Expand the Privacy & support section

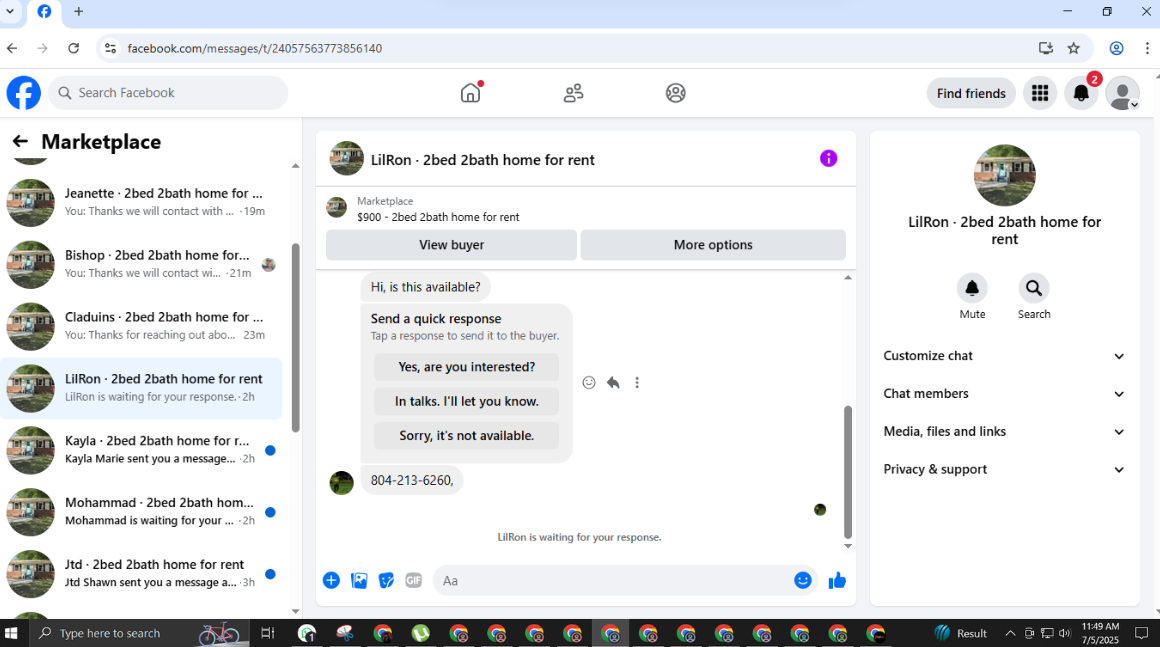(1004, 469)
